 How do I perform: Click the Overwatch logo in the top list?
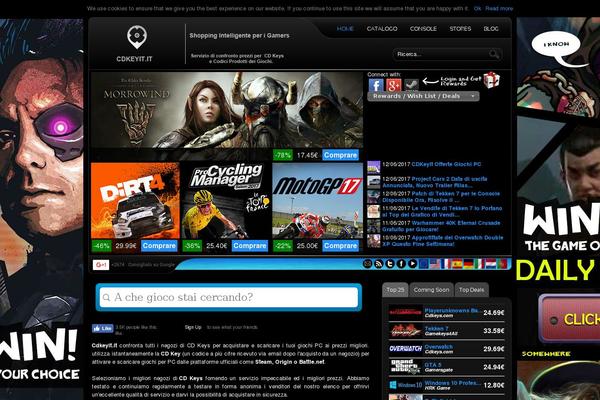click(406, 349)
